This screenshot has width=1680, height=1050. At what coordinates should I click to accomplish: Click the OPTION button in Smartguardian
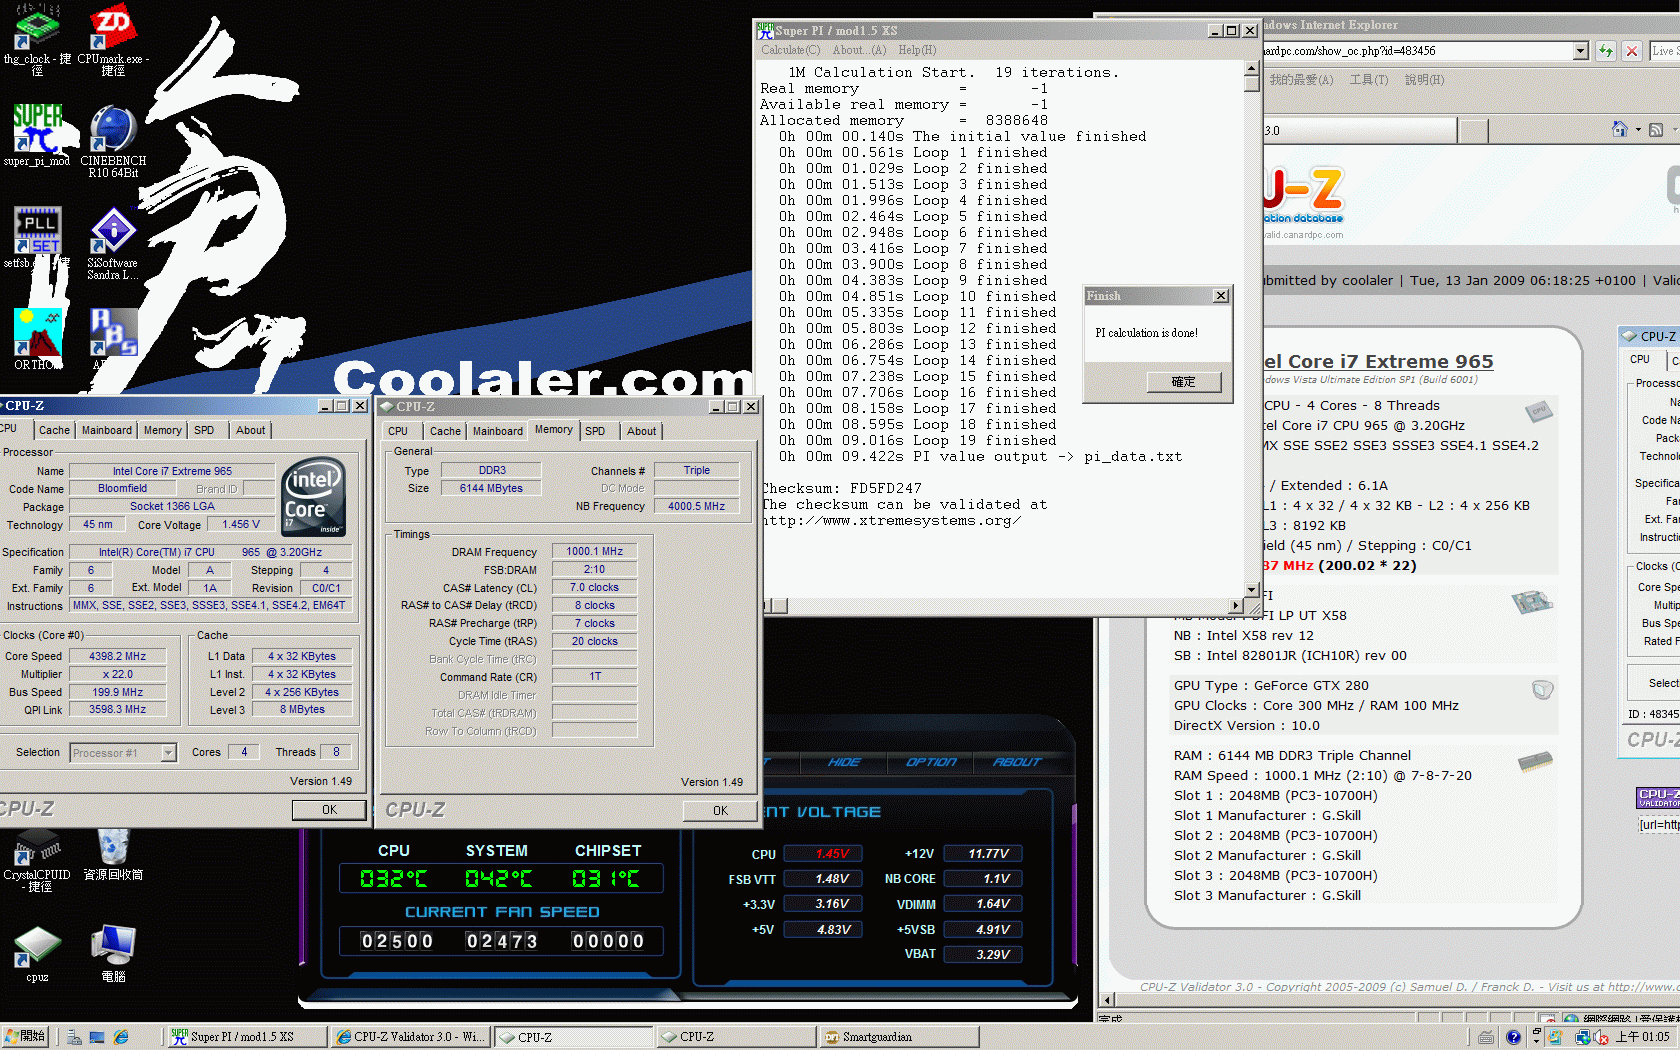(930, 762)
